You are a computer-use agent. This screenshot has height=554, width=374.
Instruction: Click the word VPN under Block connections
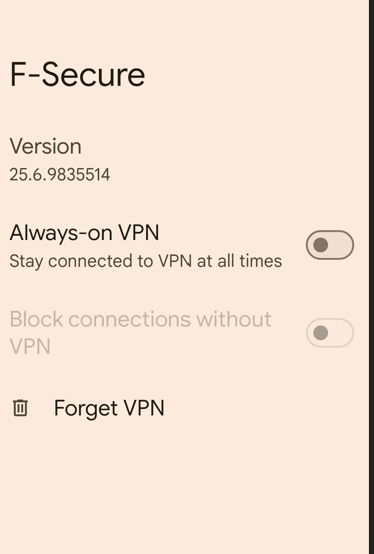tap(30, 346)
